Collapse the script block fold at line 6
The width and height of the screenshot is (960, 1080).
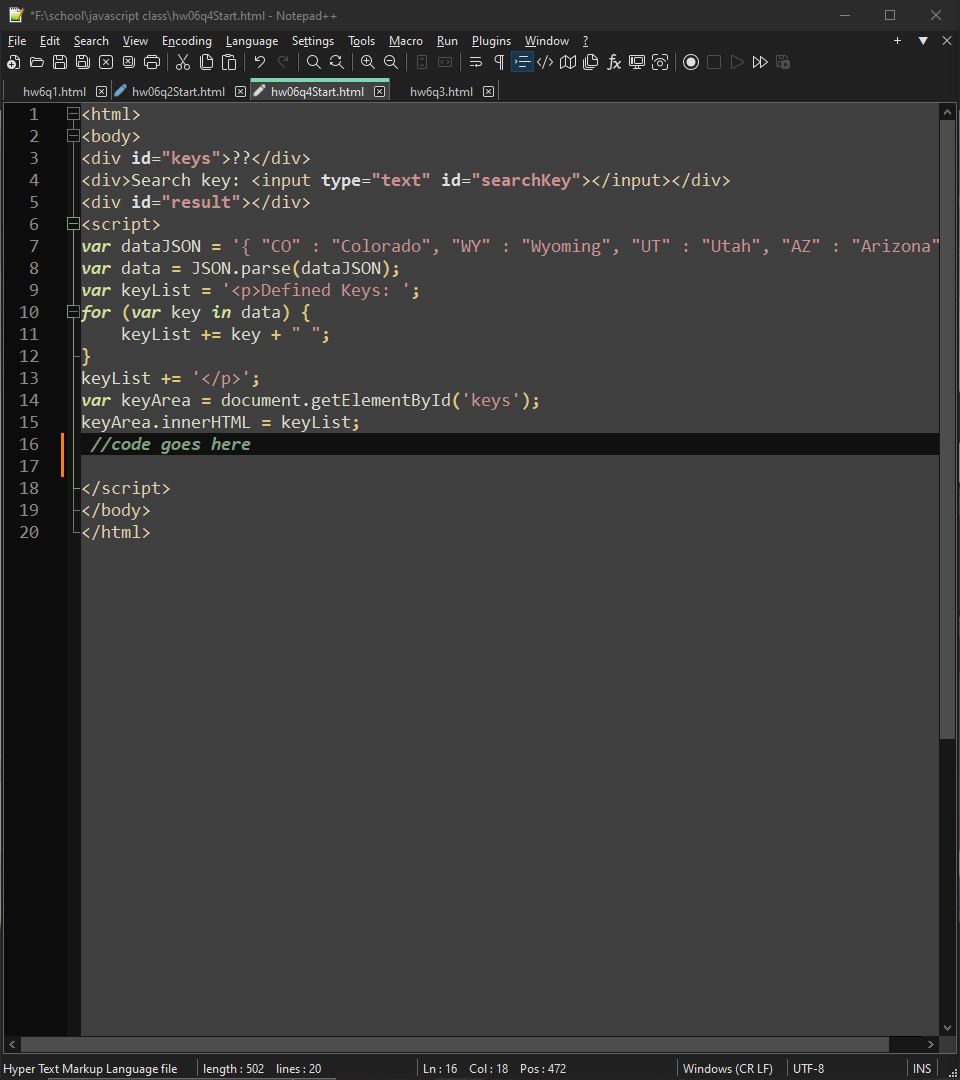point(73,224)
